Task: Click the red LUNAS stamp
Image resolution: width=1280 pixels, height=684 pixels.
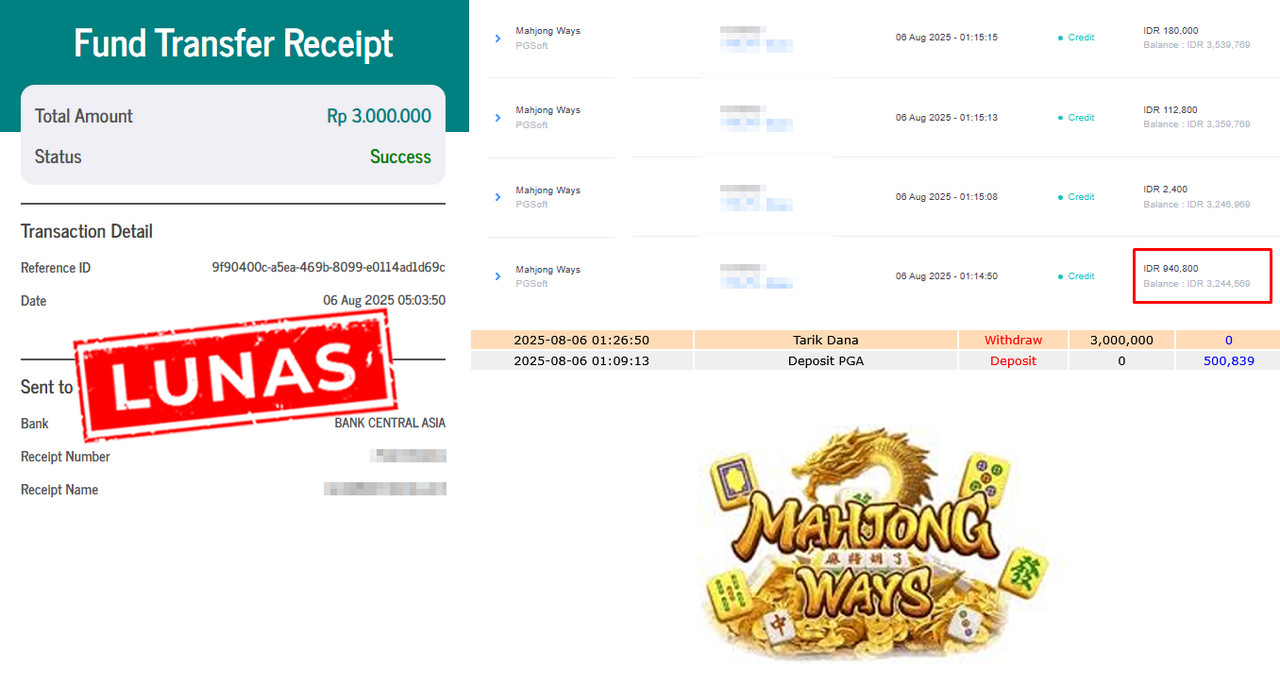Action: pyautogui.click(x=233, y=374)
